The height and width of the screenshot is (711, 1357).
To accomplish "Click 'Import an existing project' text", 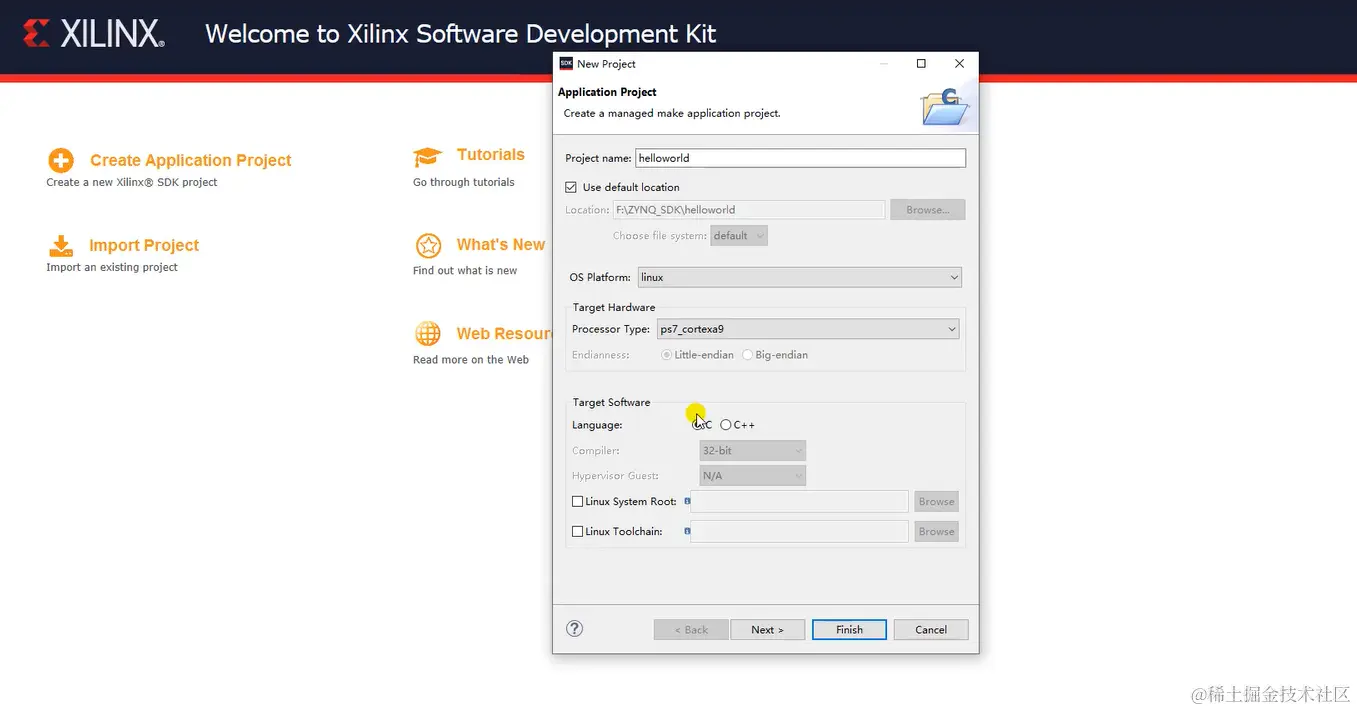I will point(112,267).
